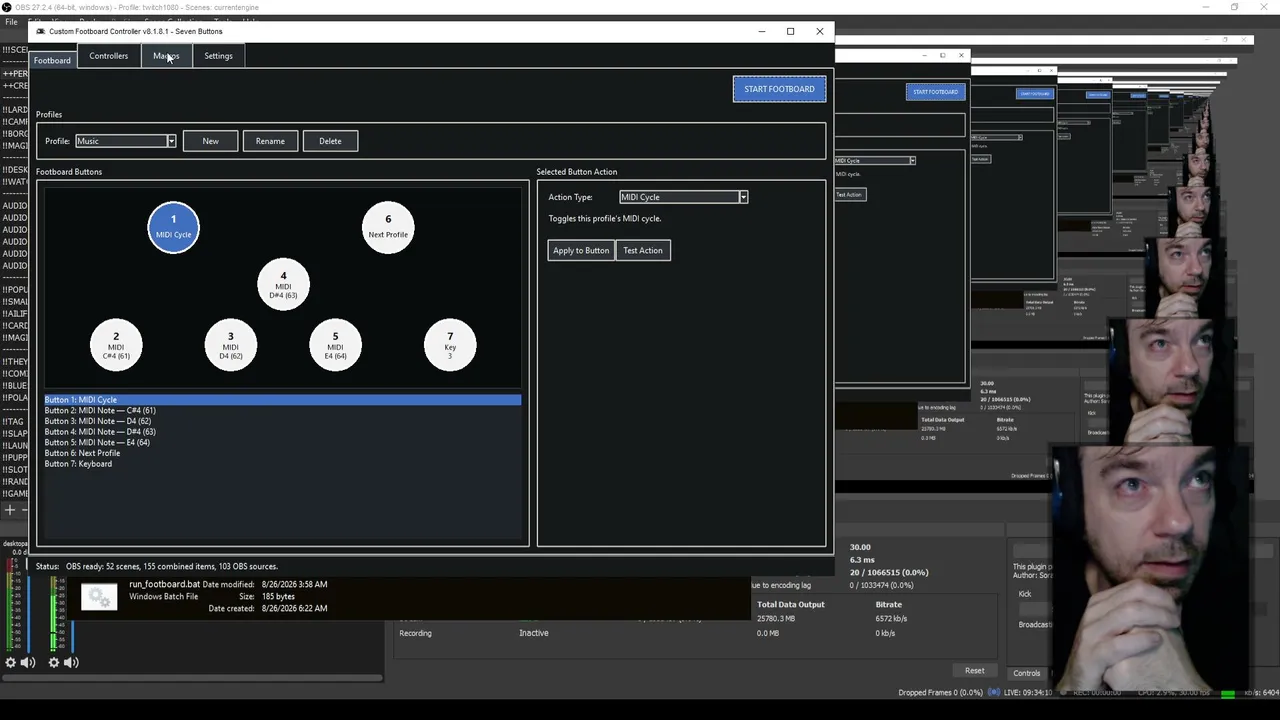Rename the current profile
Viewport: 1280px width, 720px height.
click(270, 141)
